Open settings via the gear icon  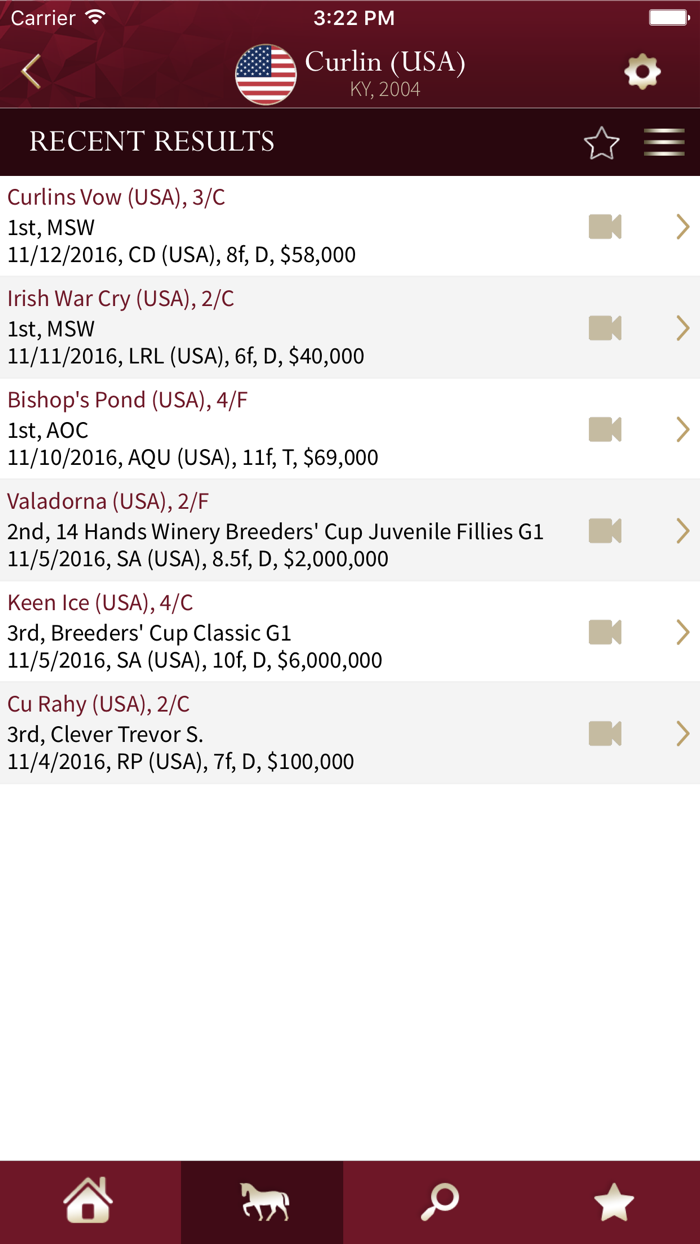click(642, 71)
